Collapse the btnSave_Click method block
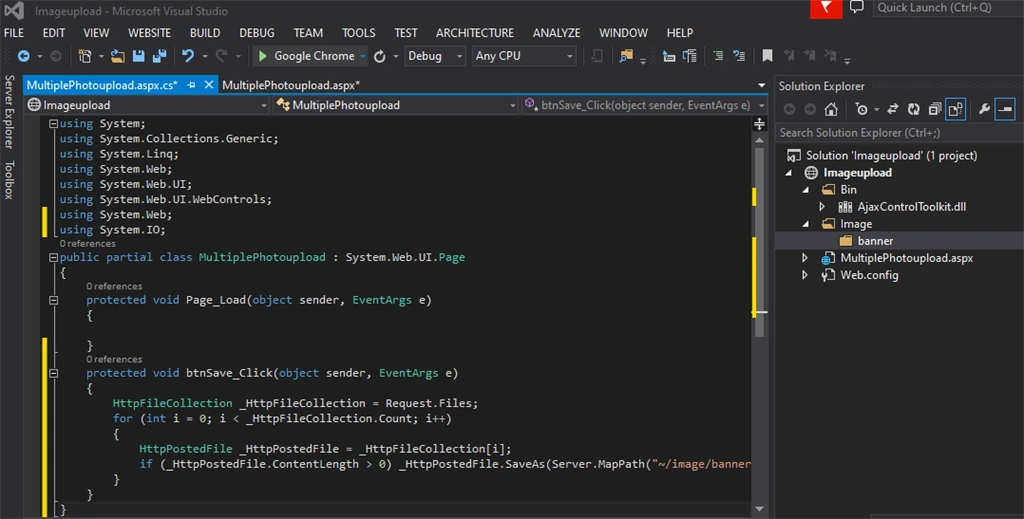 (x=54, y=373)
